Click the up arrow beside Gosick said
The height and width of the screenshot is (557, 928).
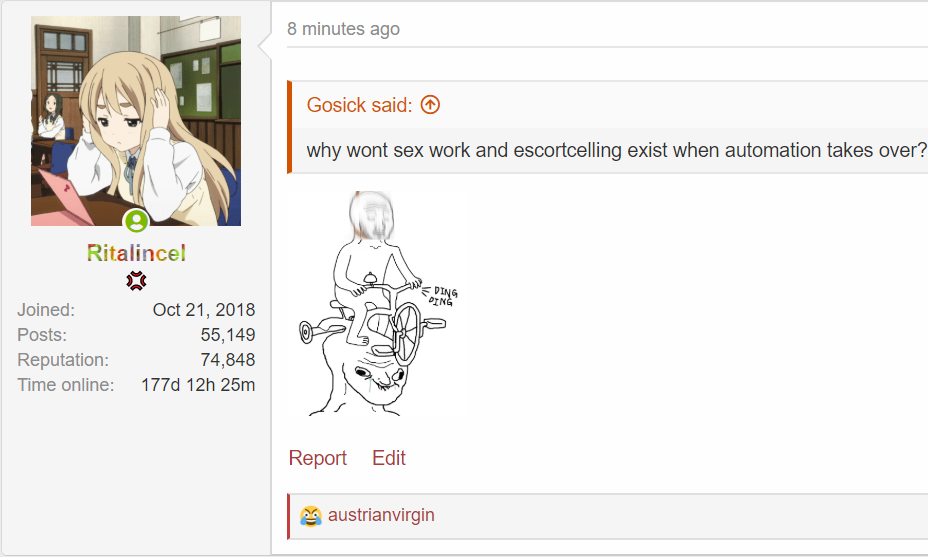430,105
